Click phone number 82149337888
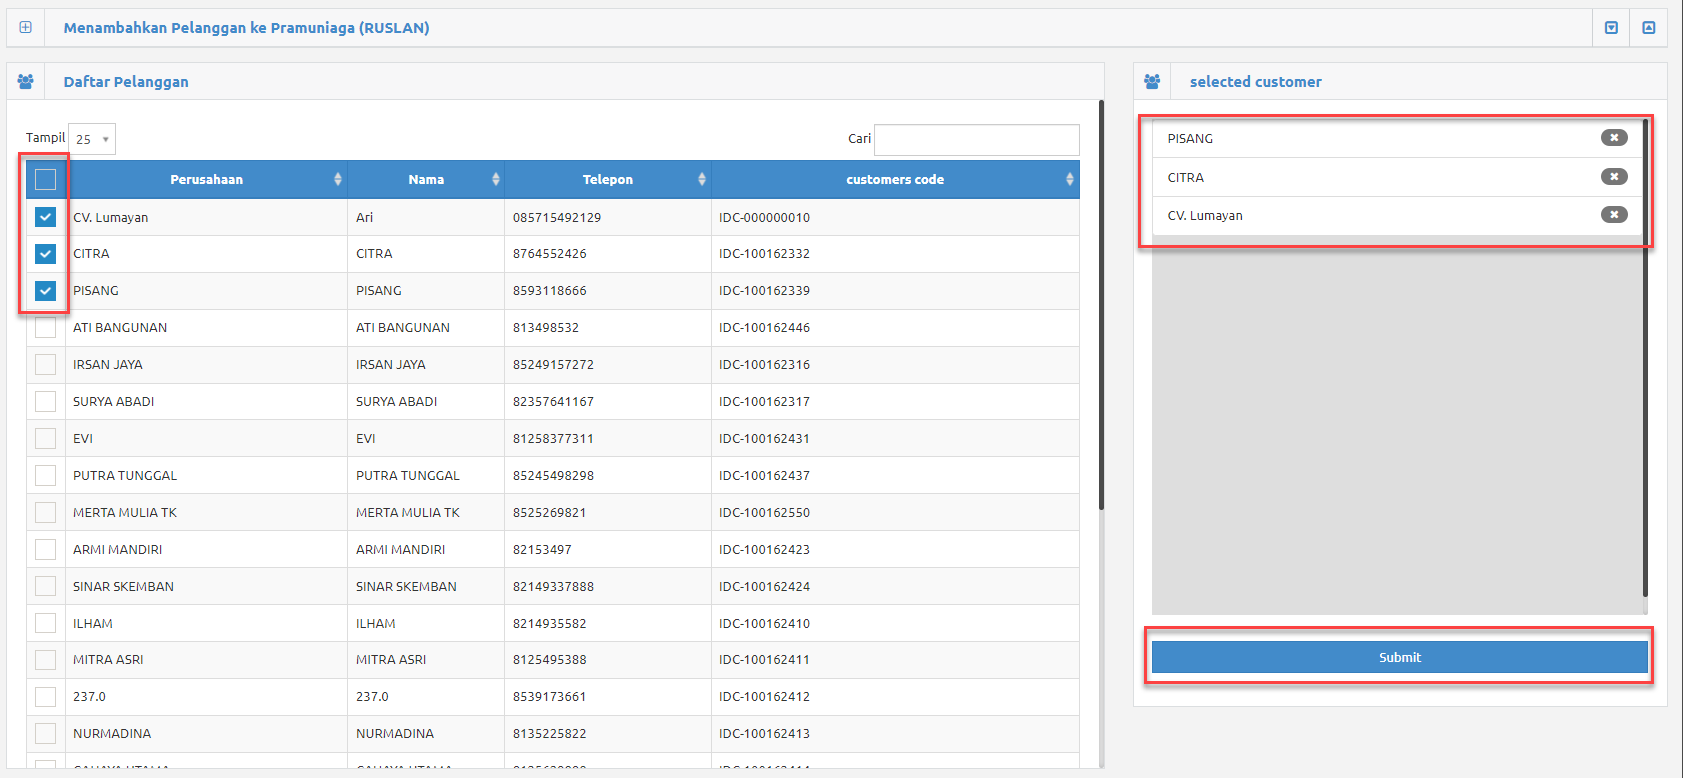 553,587
